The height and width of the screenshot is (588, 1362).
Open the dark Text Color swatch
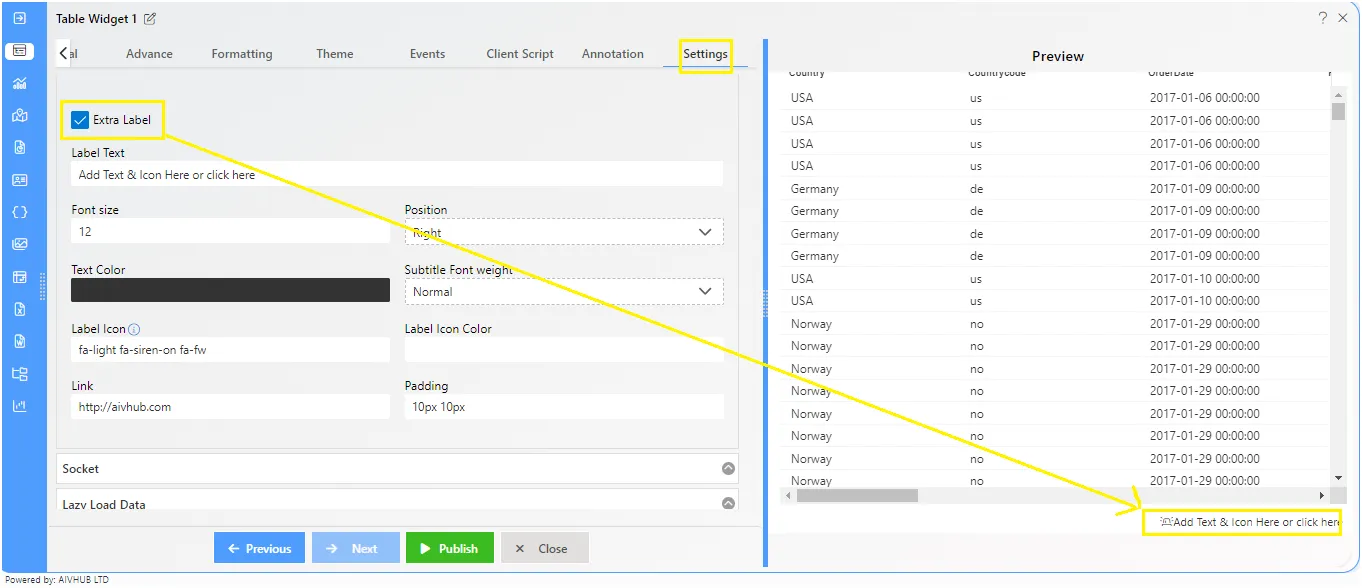point(230,290)
